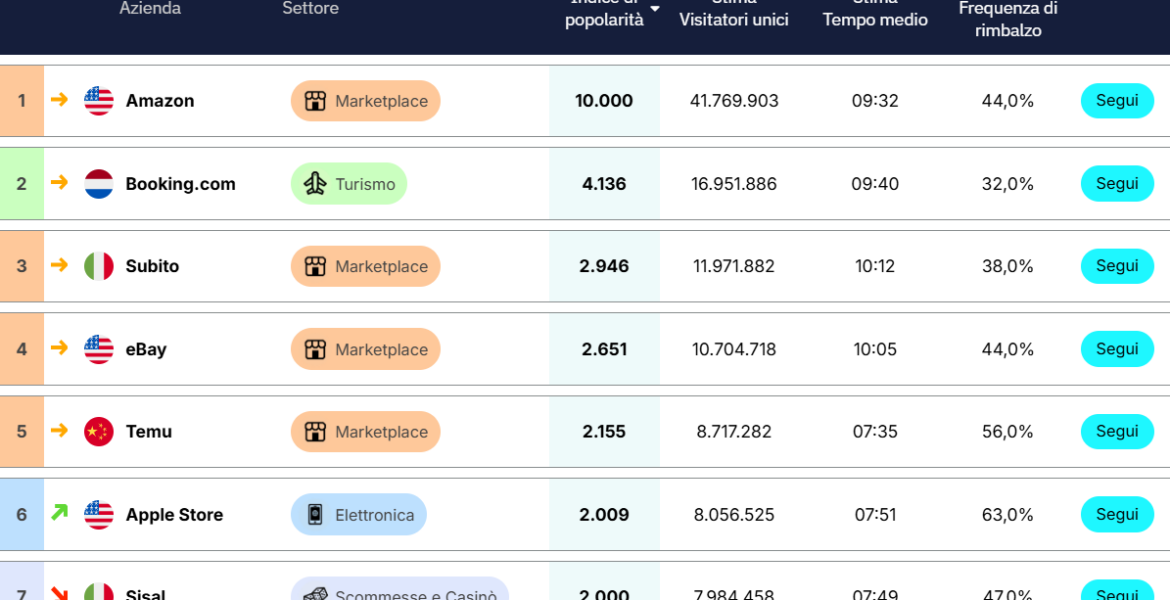
Task: Click unique visitors value 8.717.282
Action: click(734, 431)
